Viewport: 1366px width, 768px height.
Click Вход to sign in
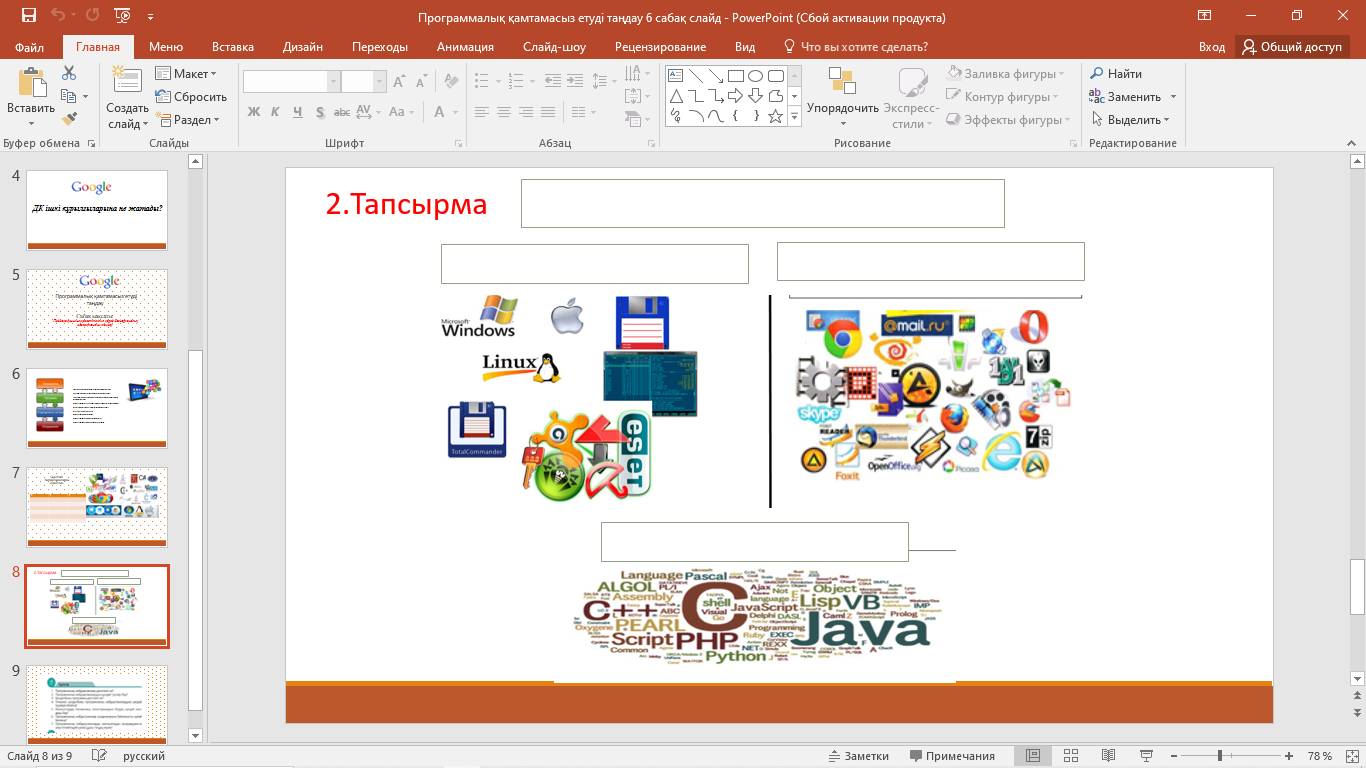[1212, 47]
